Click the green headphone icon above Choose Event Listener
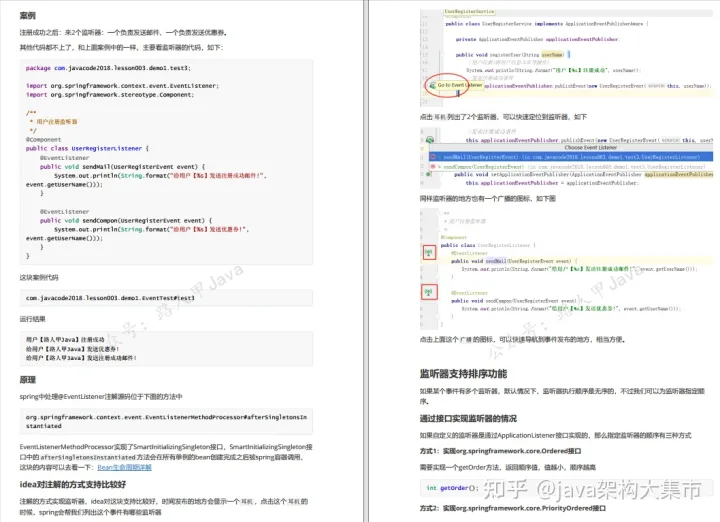Screen dimensions: 720x522 430,140
